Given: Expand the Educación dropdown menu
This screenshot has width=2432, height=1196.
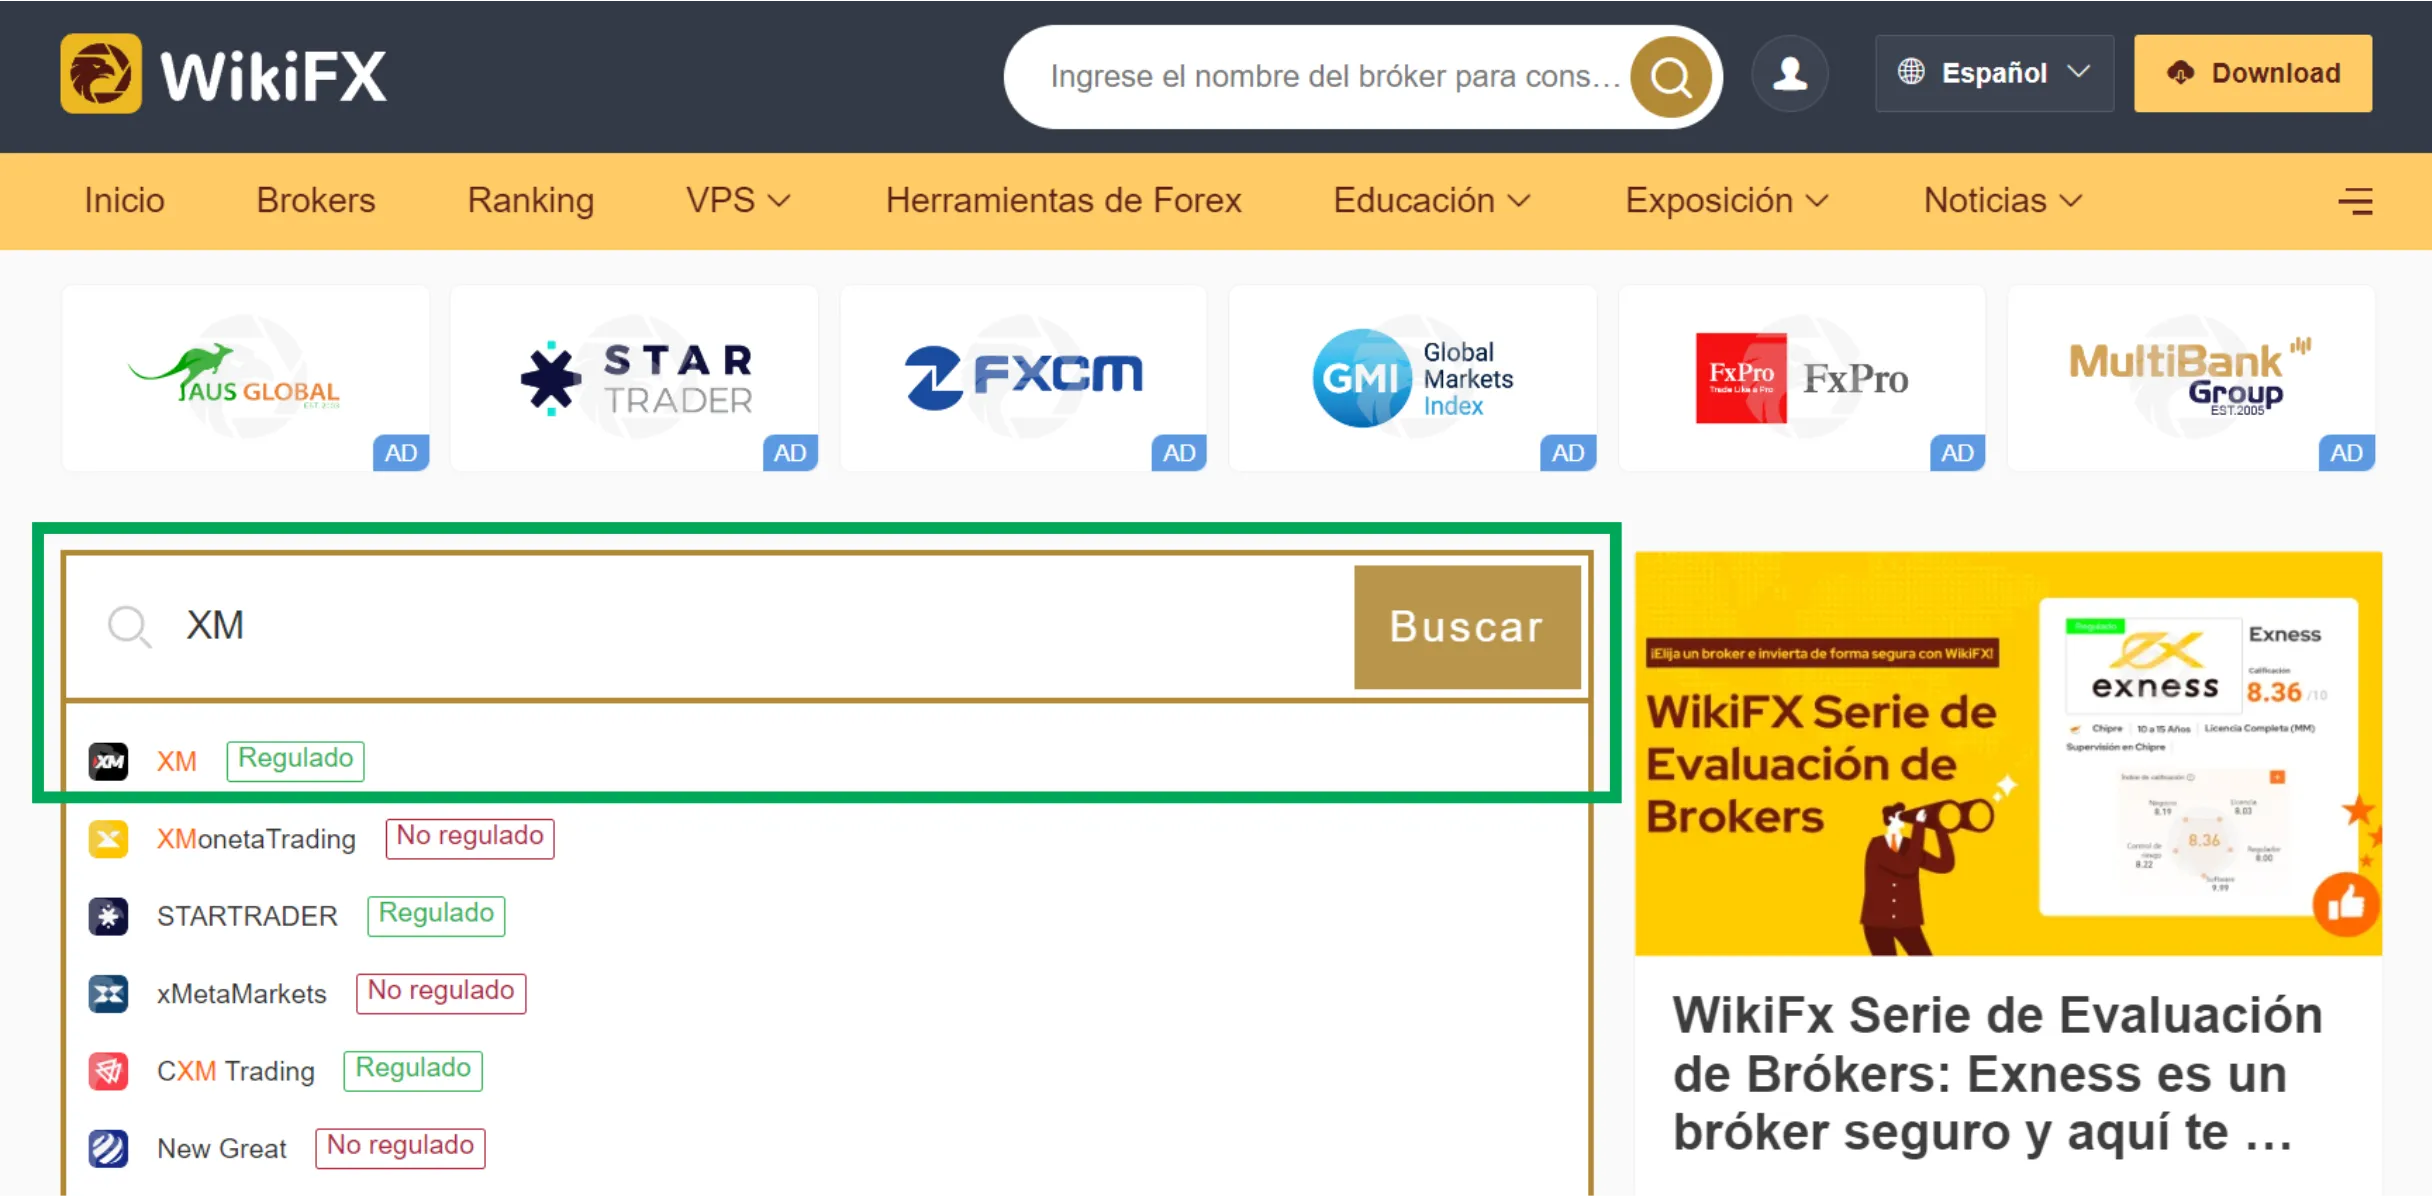Looking at the screenshot, I should pyautogui.click(x=1432, y=201).
